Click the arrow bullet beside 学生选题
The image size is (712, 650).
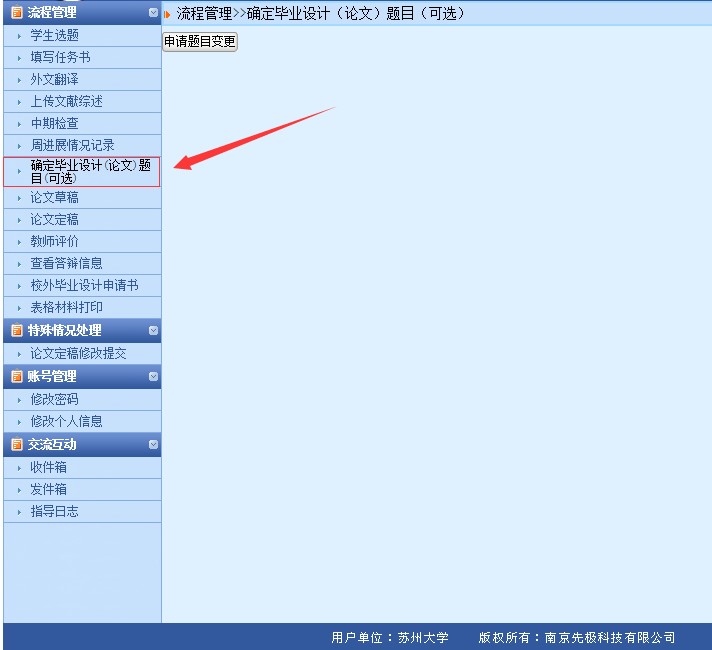tap(19, 36)
